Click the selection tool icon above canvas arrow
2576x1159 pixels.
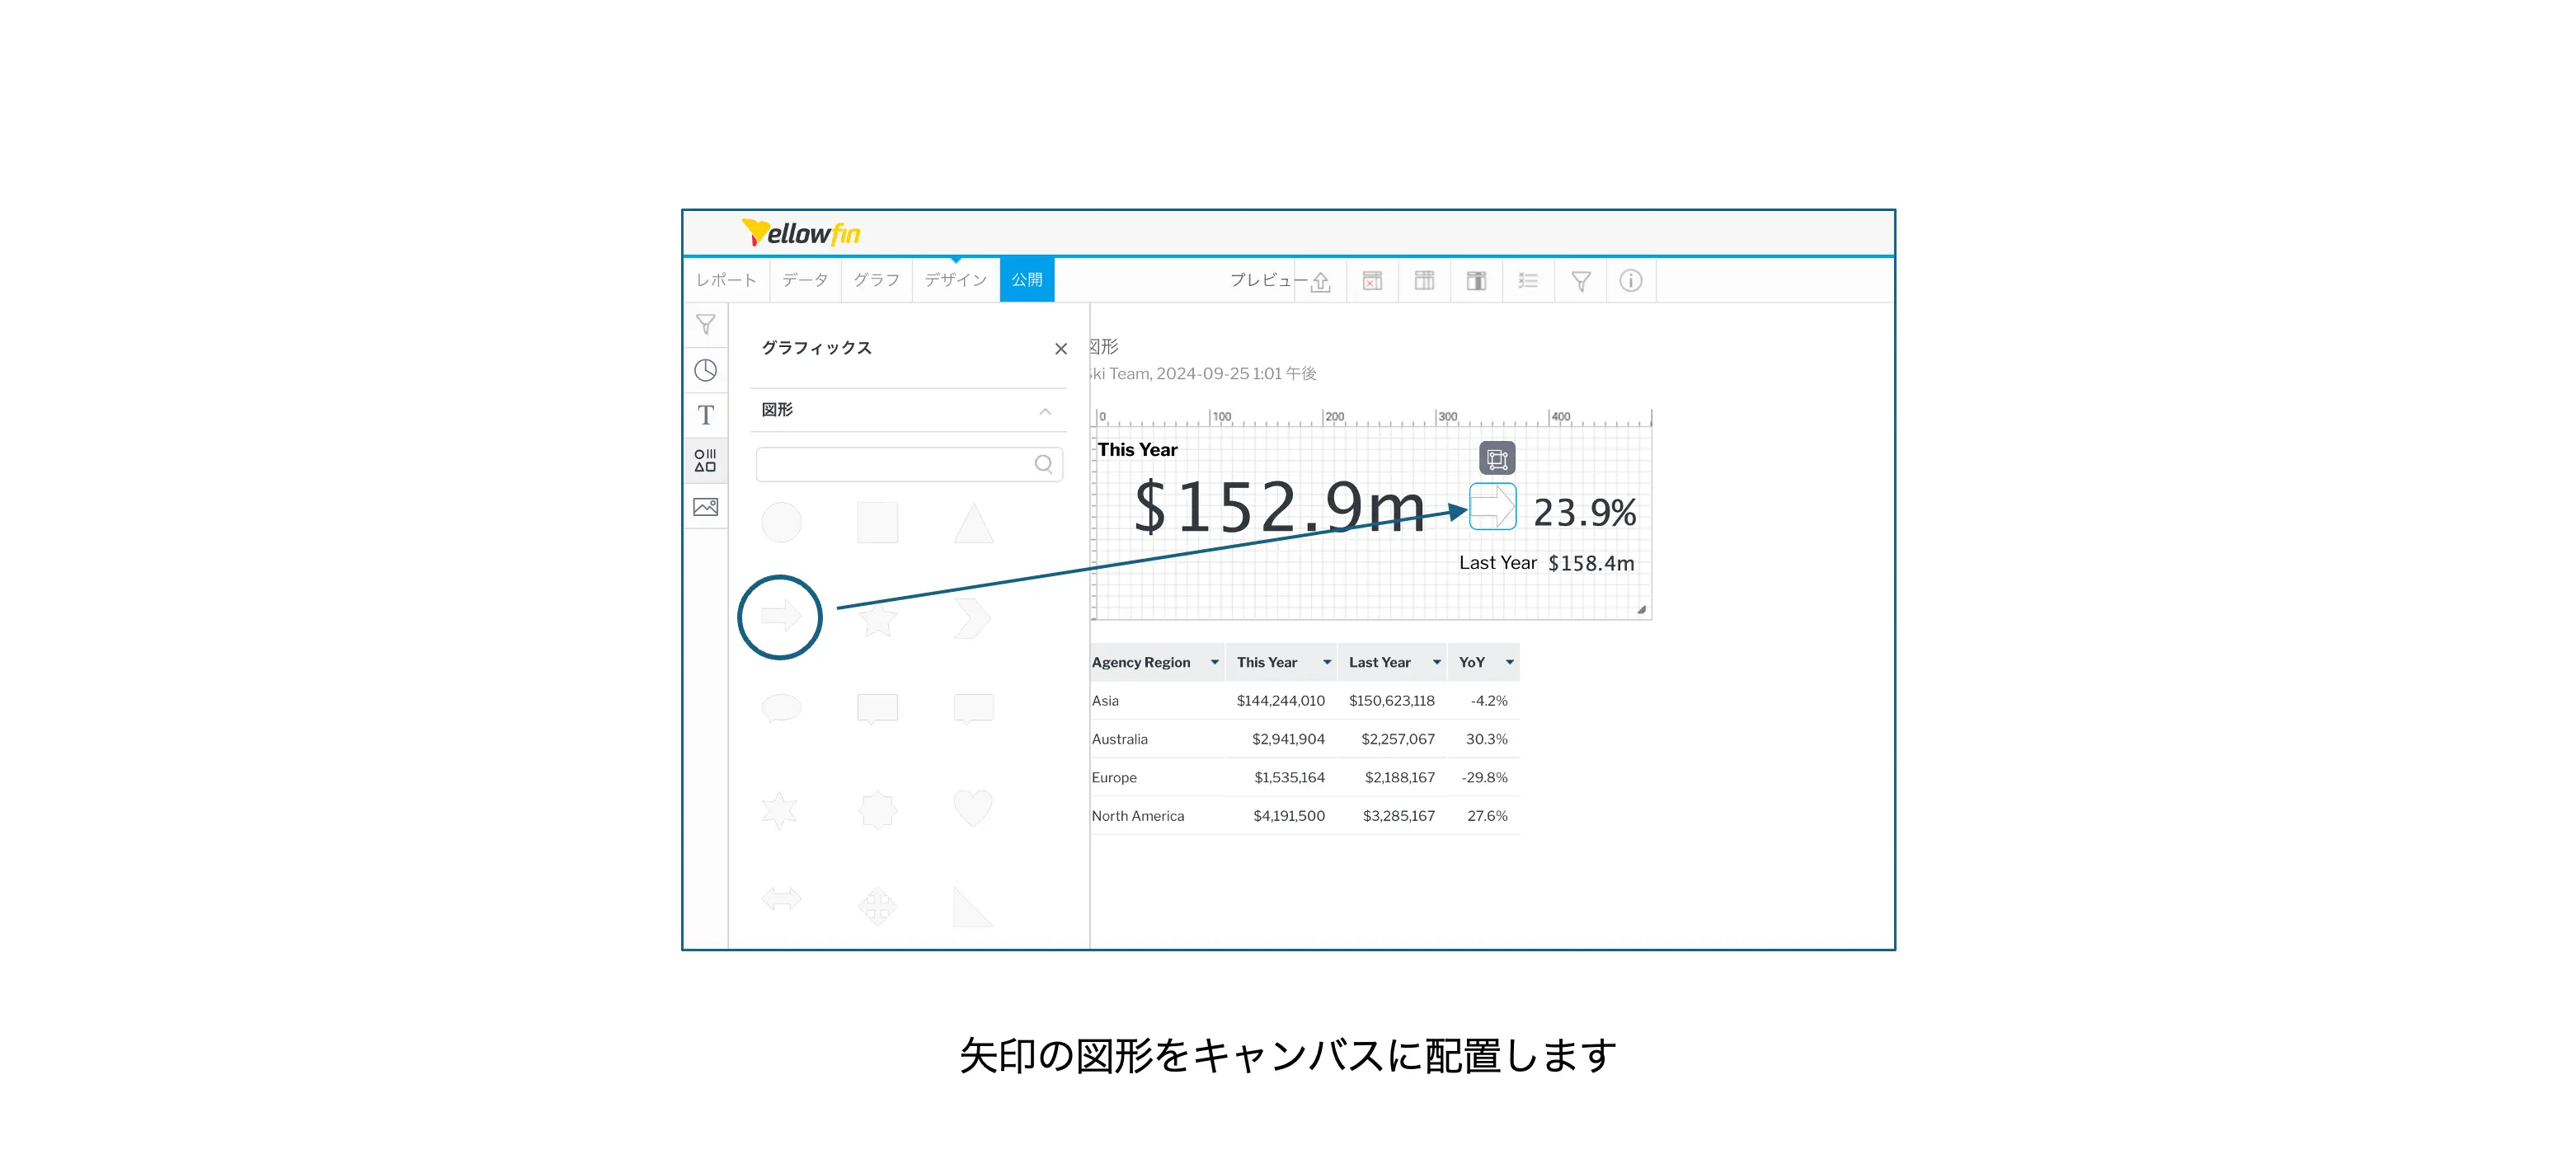point(1496,458)
